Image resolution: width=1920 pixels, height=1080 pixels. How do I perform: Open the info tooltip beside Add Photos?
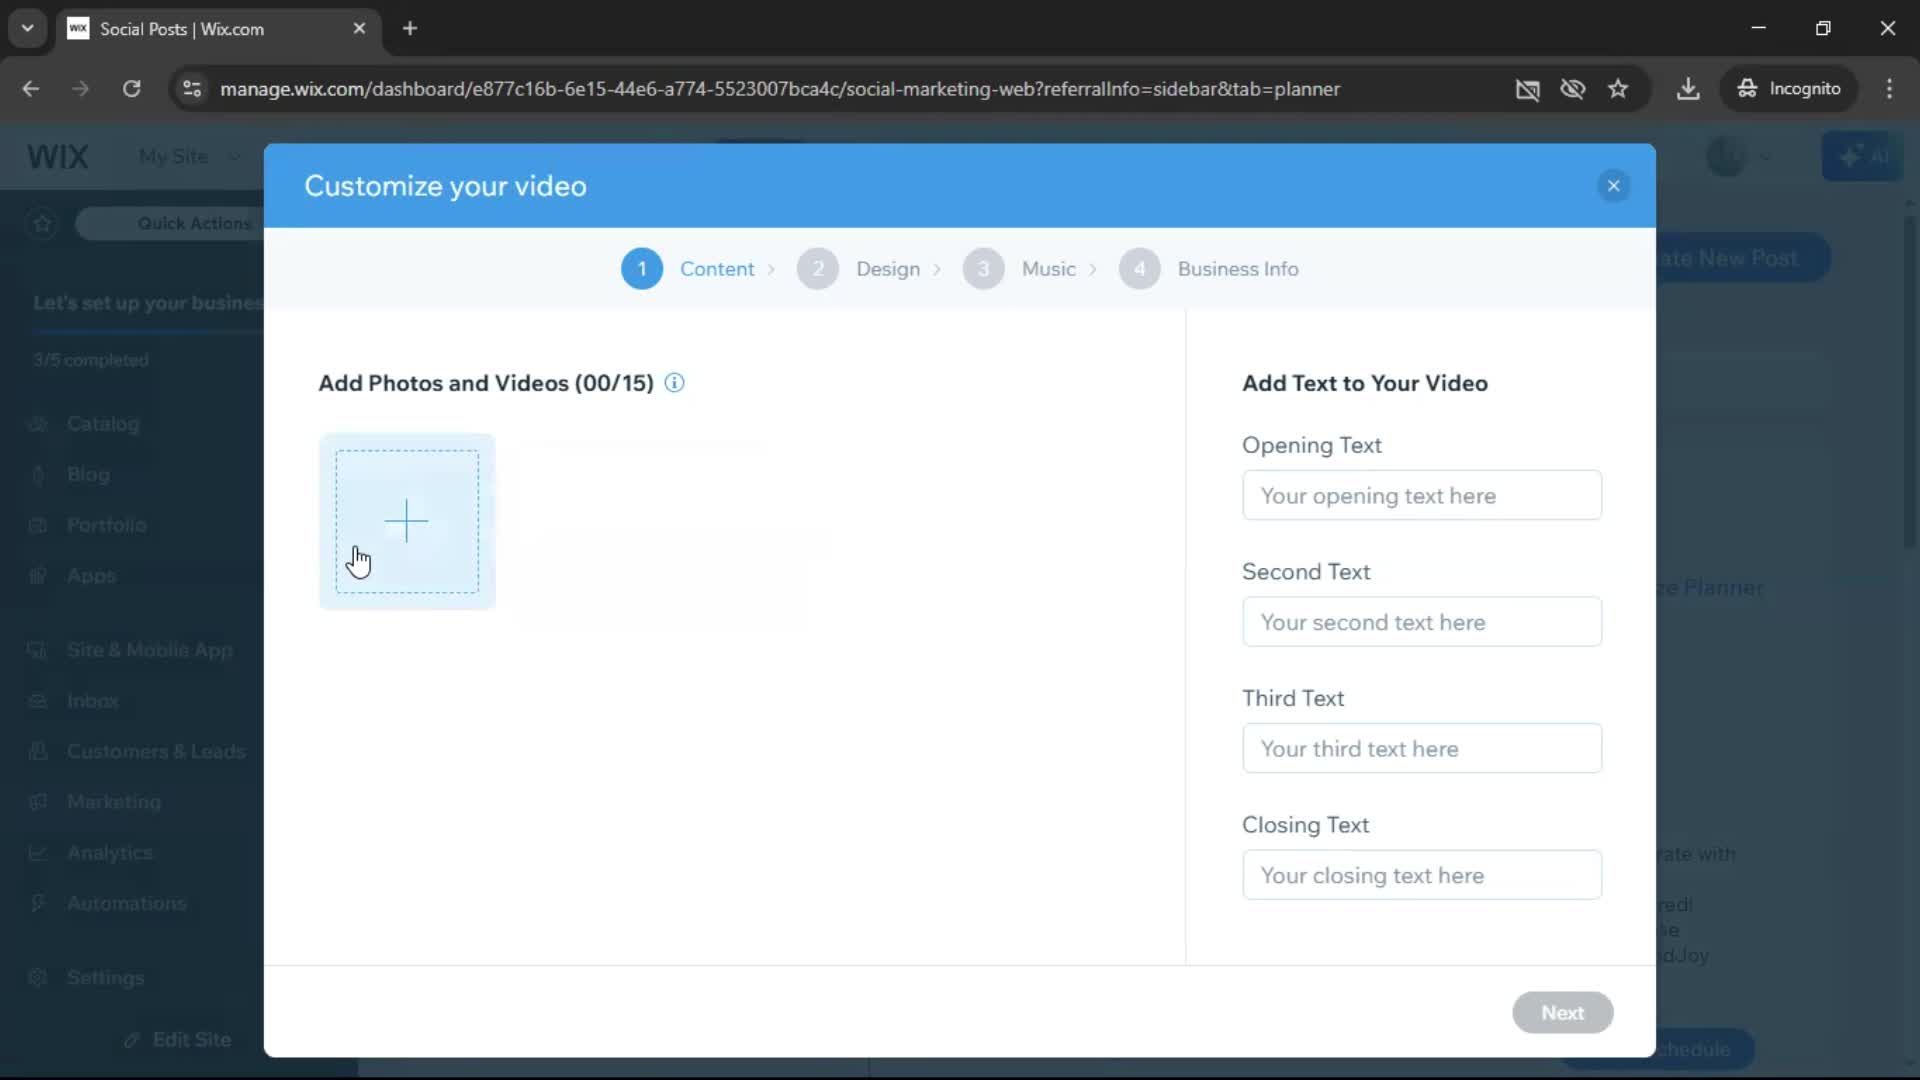[675, 383]
